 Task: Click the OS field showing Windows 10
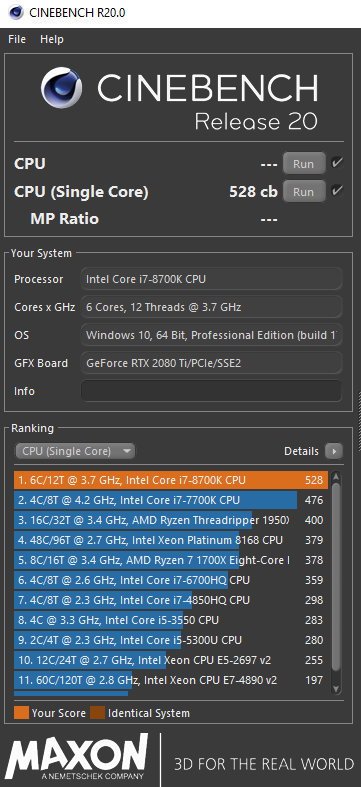(211, 335)
